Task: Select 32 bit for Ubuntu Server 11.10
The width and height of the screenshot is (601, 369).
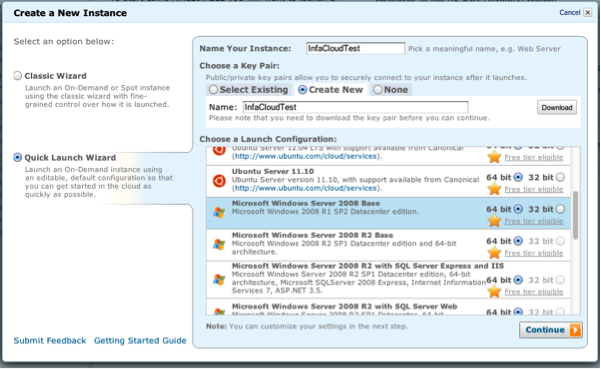Action: coord(560,177)
